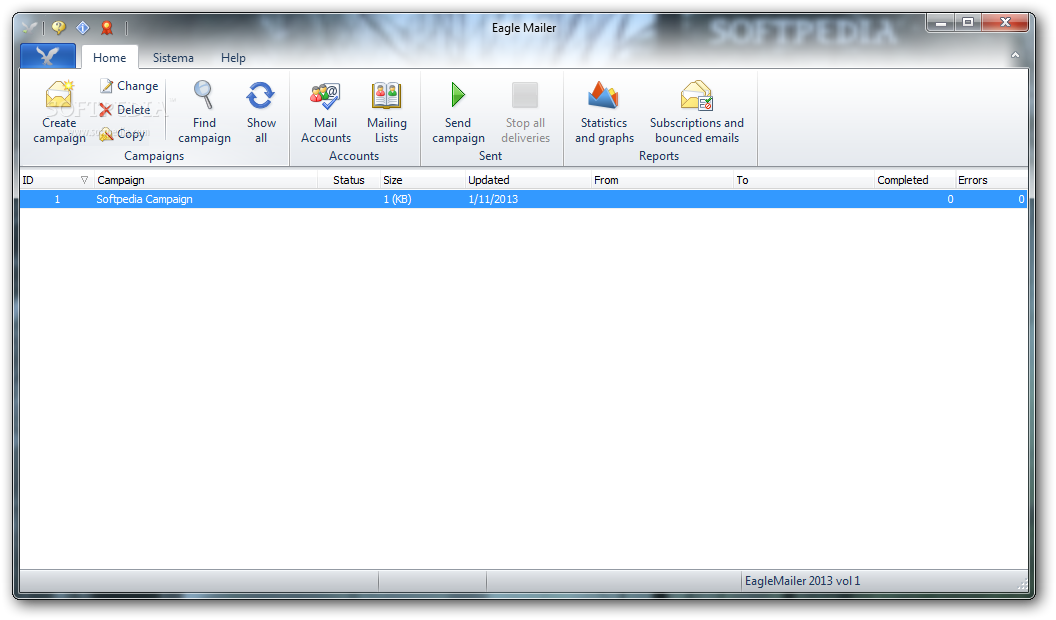1056x620 pixels.
Task: Sort by From column header
Action: coord(661,180)
